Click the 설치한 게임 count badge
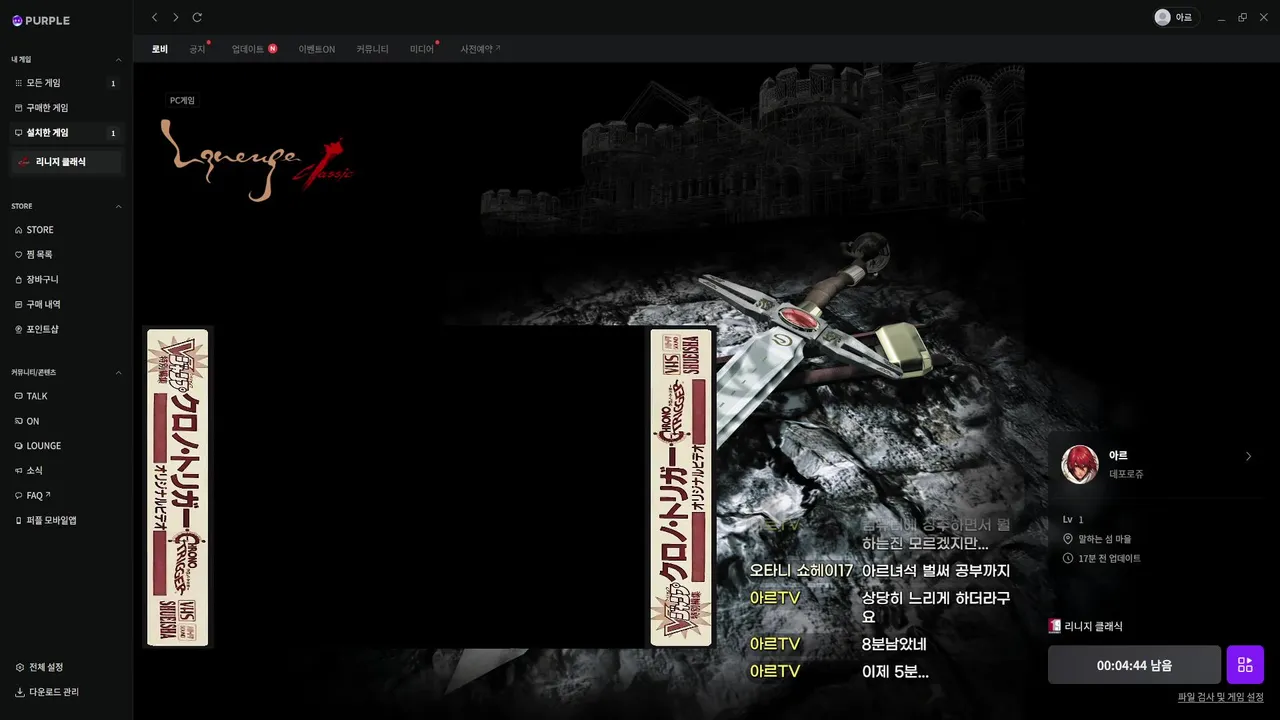The height and width of the screenshot is (720, 1280). click(x=113, y=133)
